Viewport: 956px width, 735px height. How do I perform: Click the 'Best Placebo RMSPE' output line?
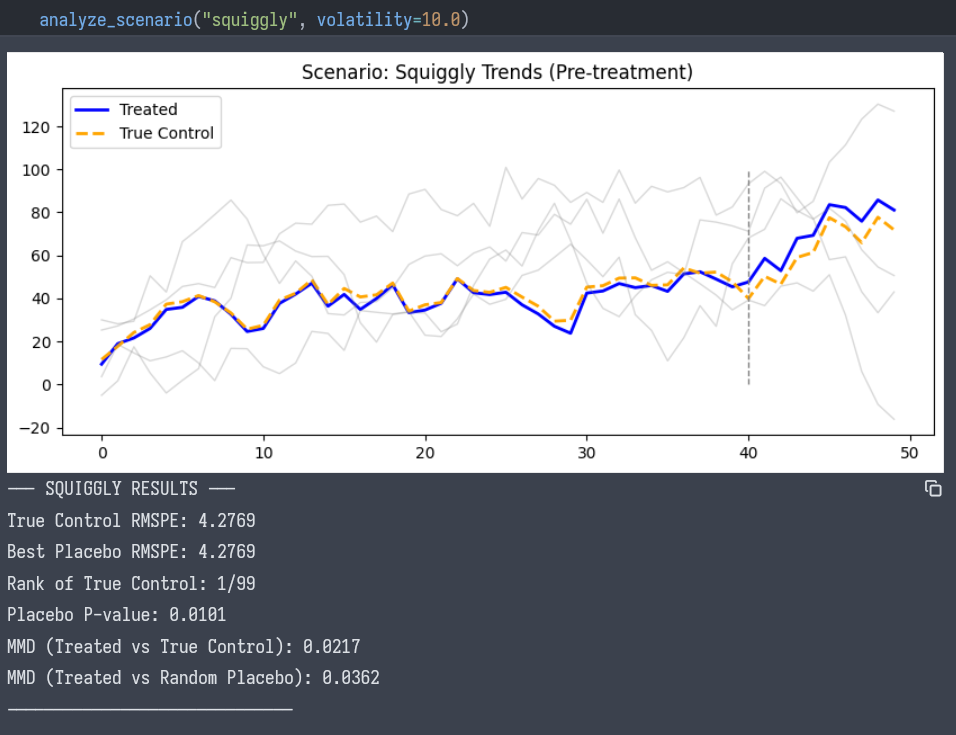point(131,552)
